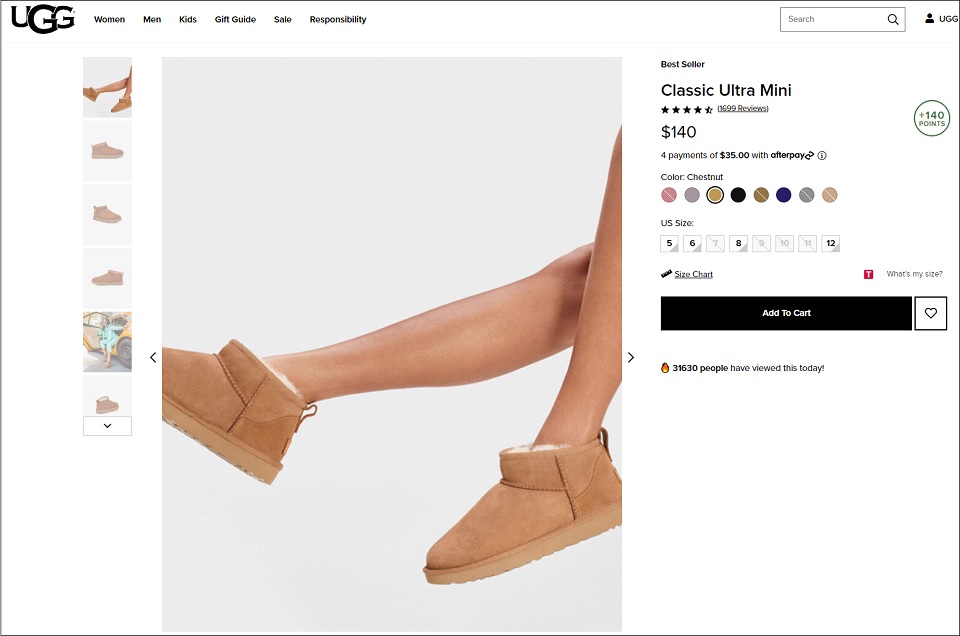The image size is (960, 636).
Task: Select US size 6
Action: pyautogui.click(x=692, y=244)
